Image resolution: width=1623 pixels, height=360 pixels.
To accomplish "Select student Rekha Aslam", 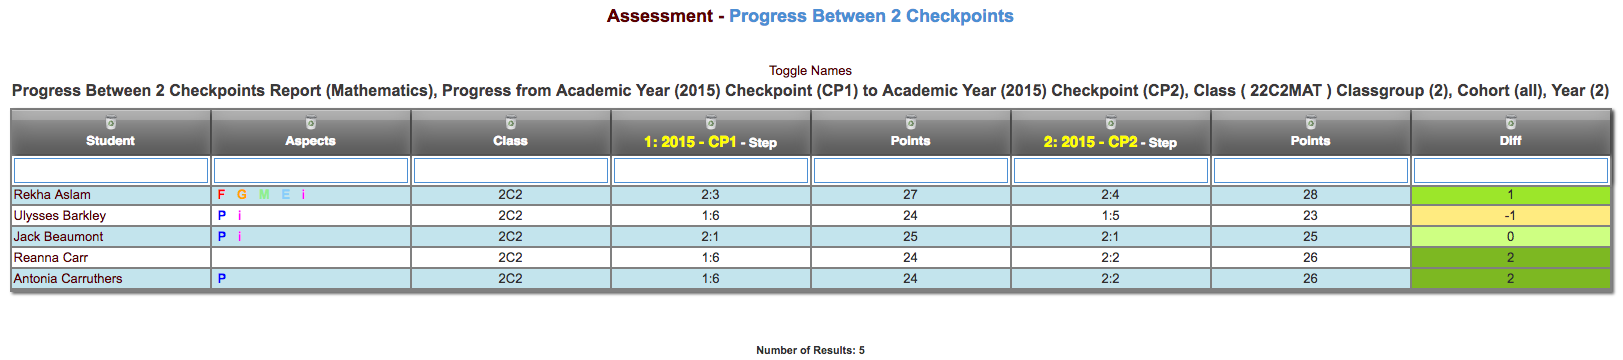I will (x=52, y=195).
